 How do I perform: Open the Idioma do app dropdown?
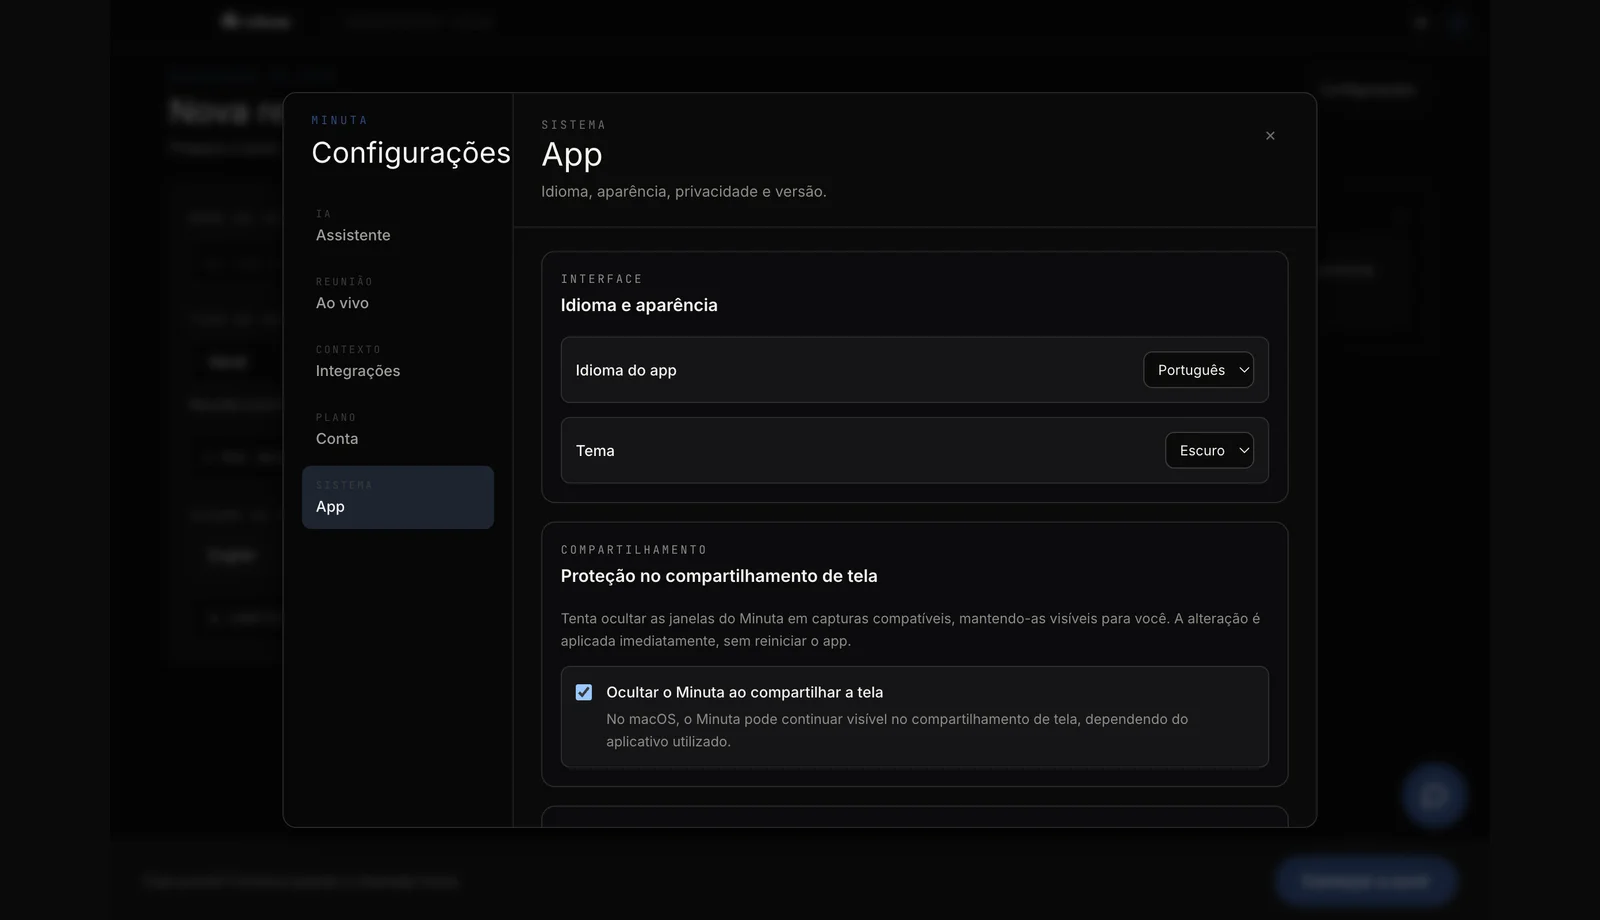click(1198, 370)
